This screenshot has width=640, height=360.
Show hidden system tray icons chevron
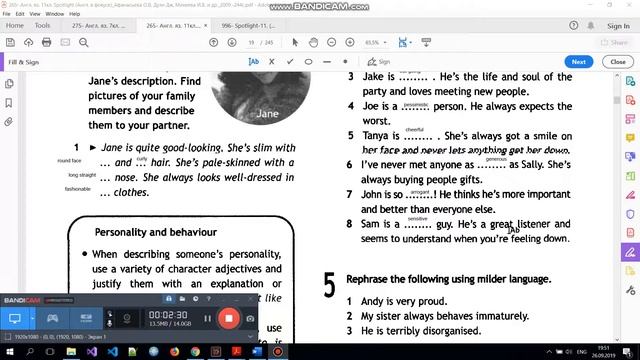[x=549, y=351]
